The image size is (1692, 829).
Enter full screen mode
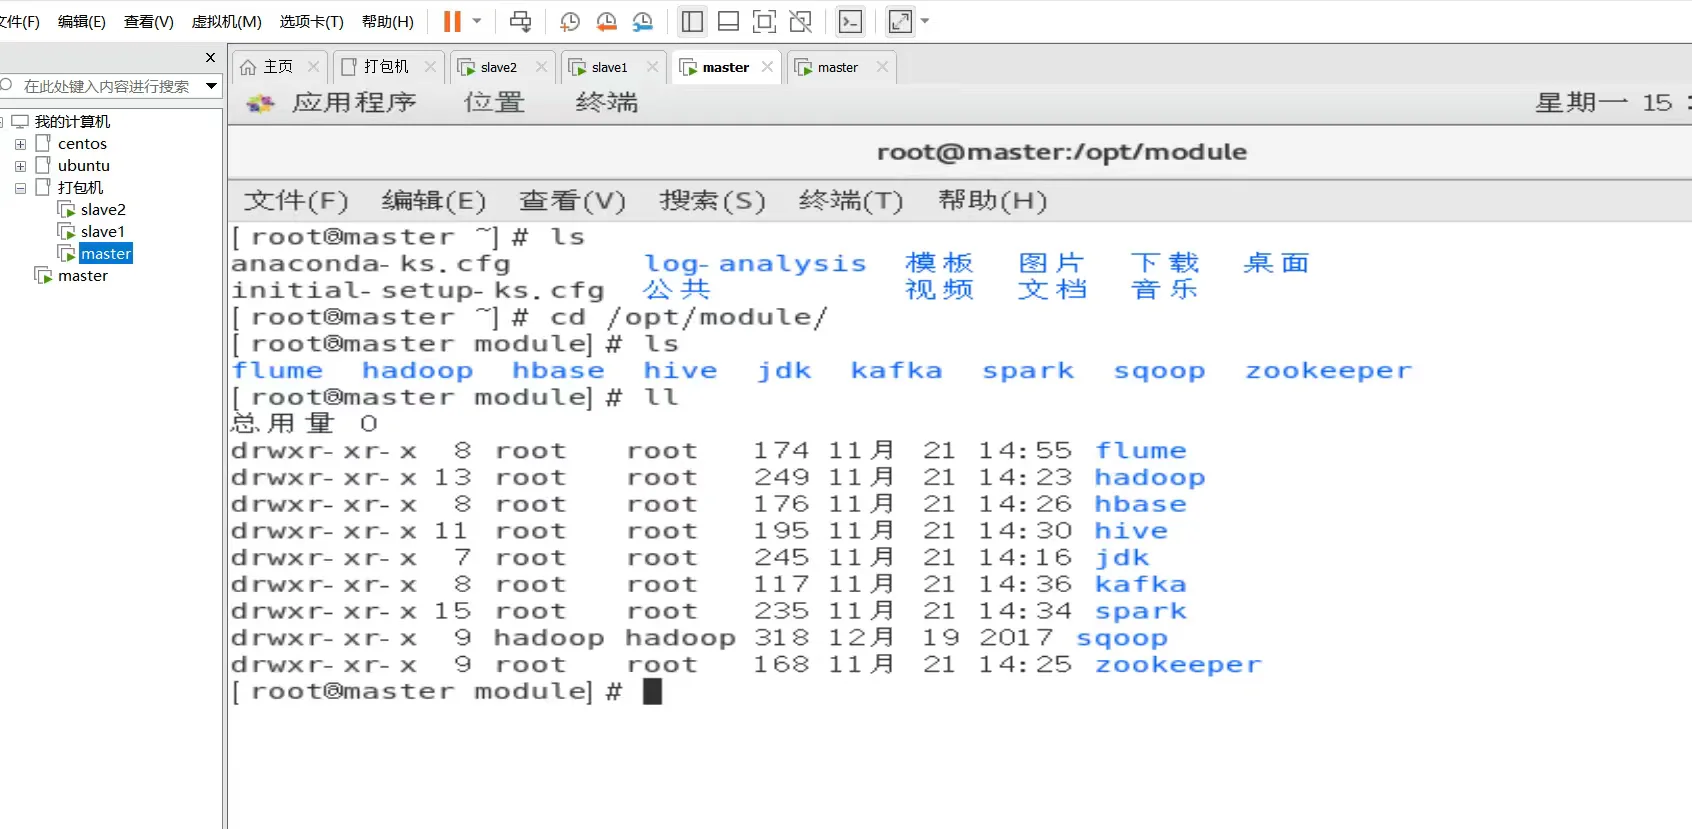(x=764, y=21)
